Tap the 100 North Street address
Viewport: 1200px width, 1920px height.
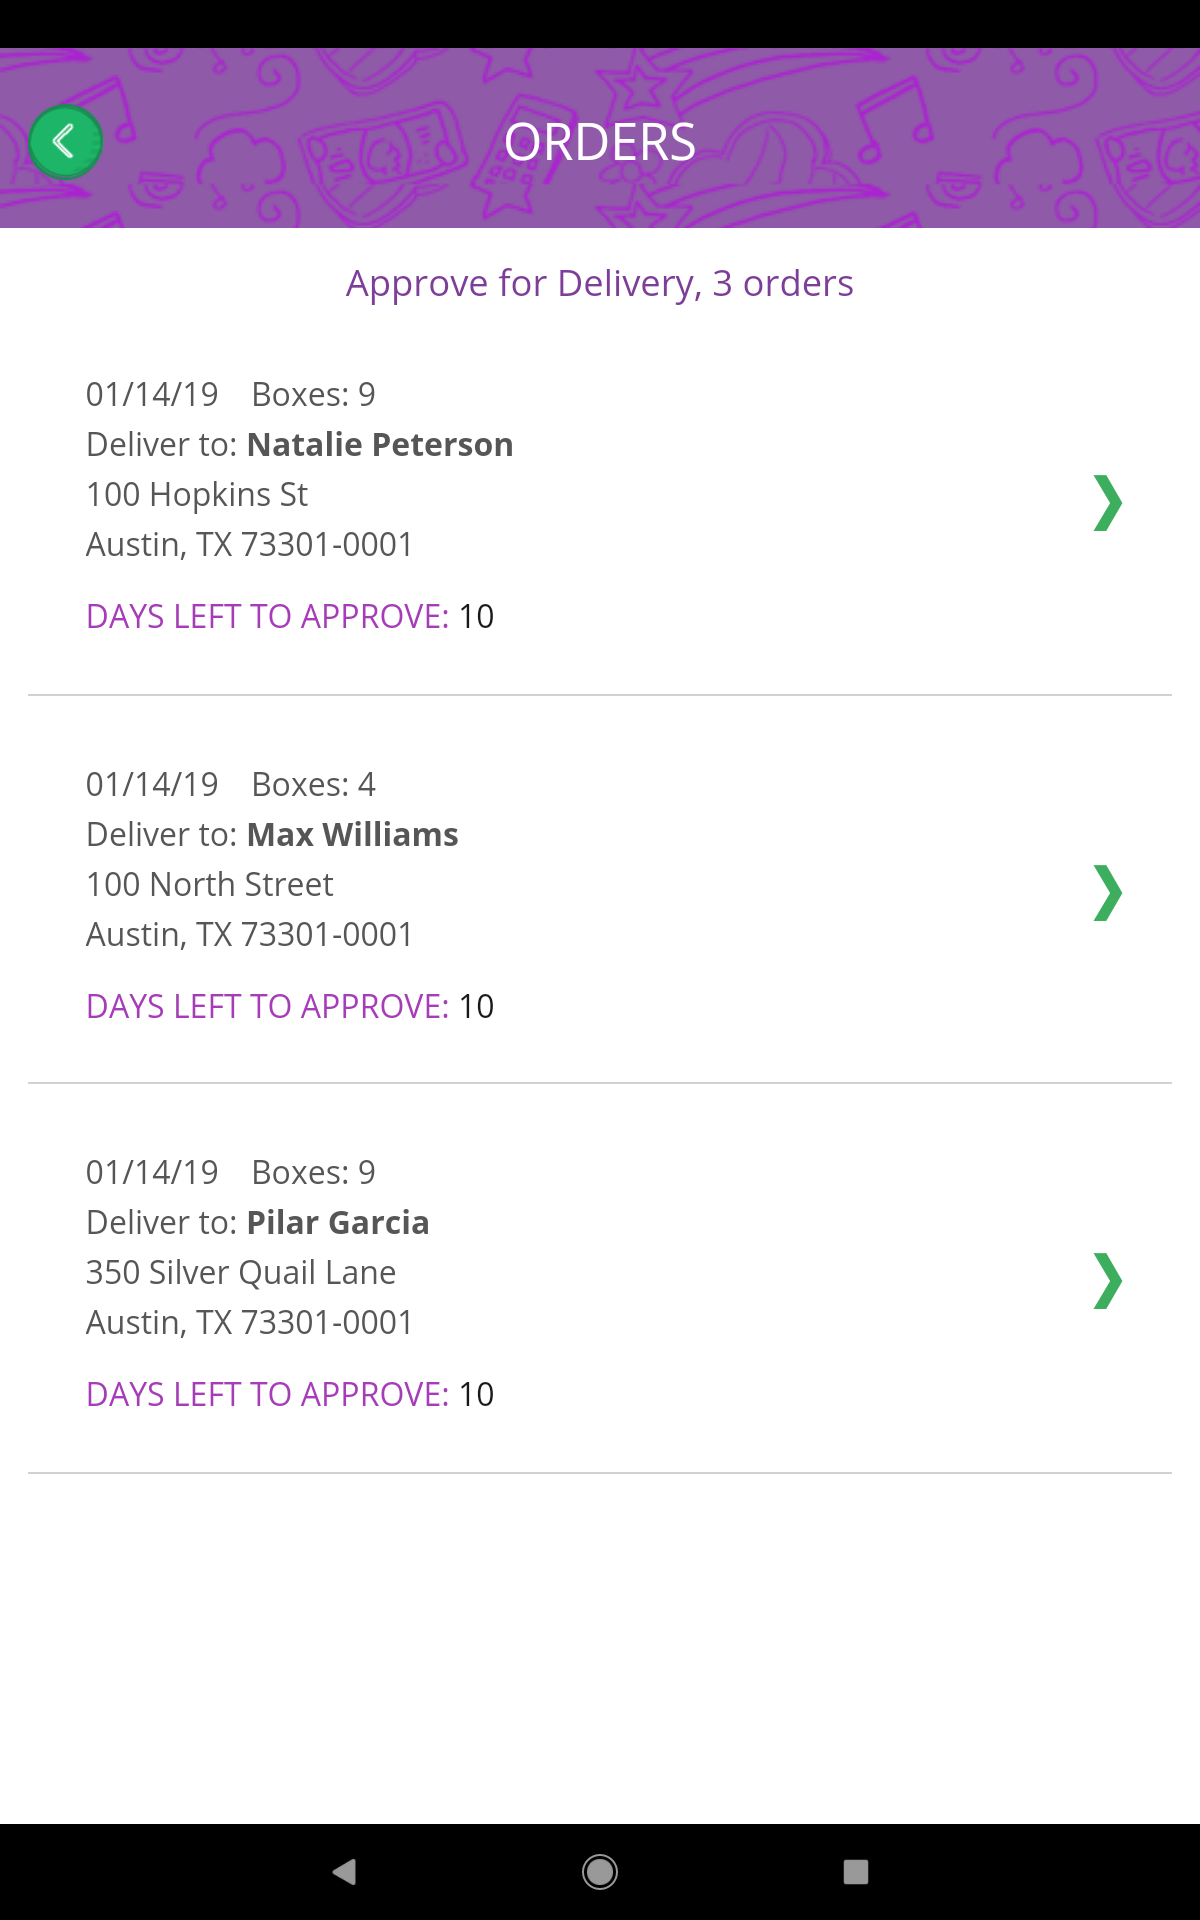pyautogui.click(x=210, y=885)
